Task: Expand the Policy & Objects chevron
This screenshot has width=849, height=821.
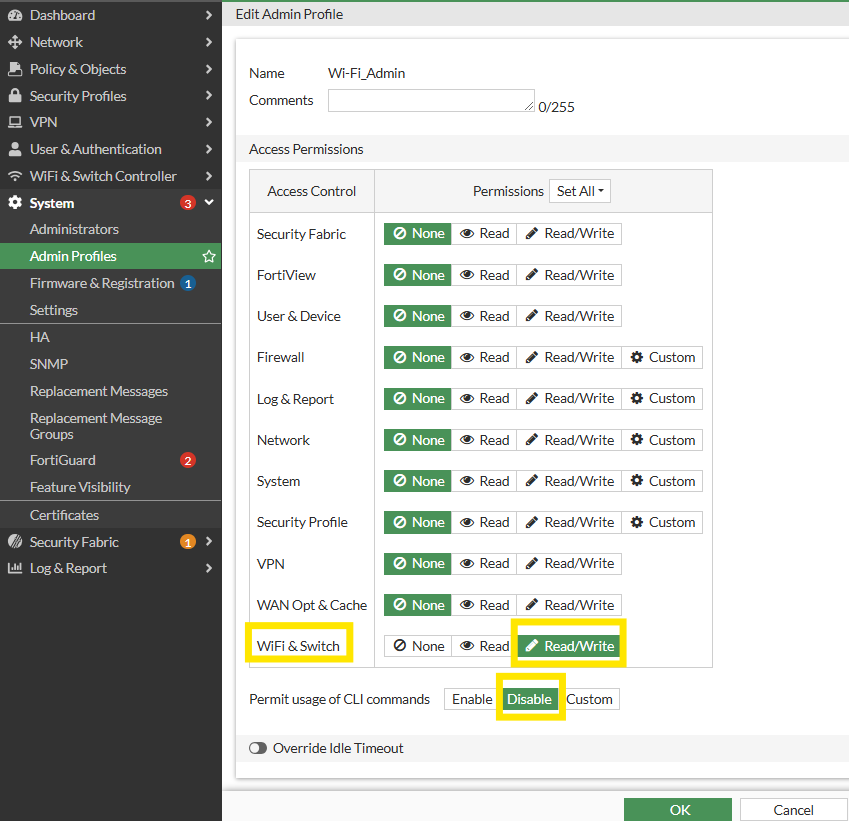Action: point(209,69)
